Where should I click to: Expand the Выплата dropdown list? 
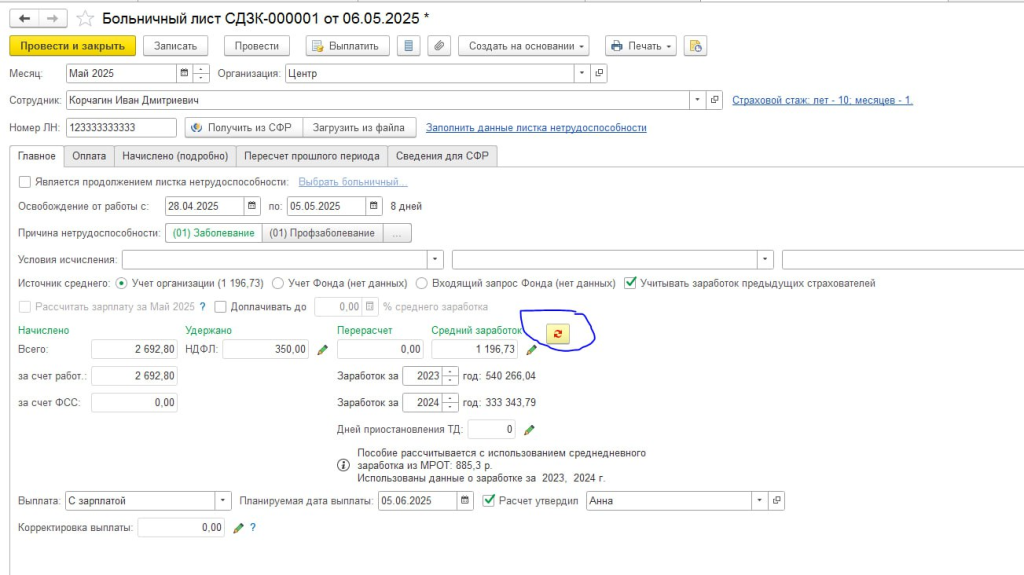coord(222,500)
